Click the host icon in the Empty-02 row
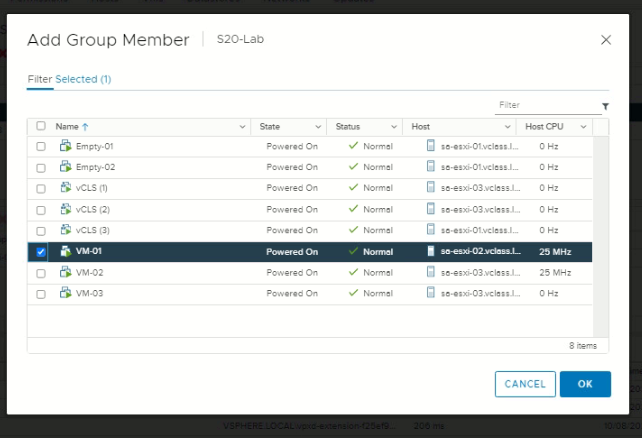Image resolution: width=642 pixels, height=438 pixels. (x=430, y=167)
